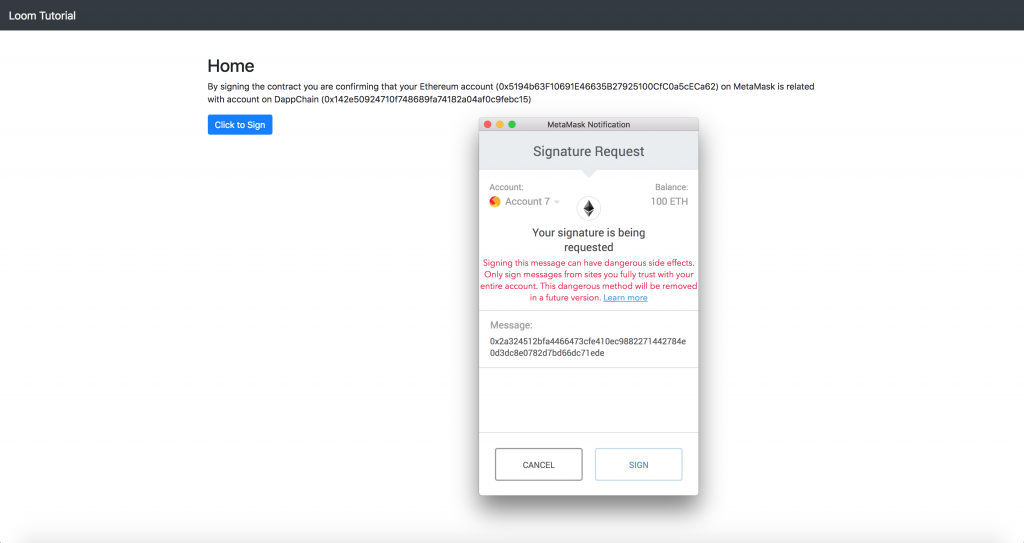
Task: Minimize the MetaMask Notification window
Action: pyautogui.click(x=500, y=124)
